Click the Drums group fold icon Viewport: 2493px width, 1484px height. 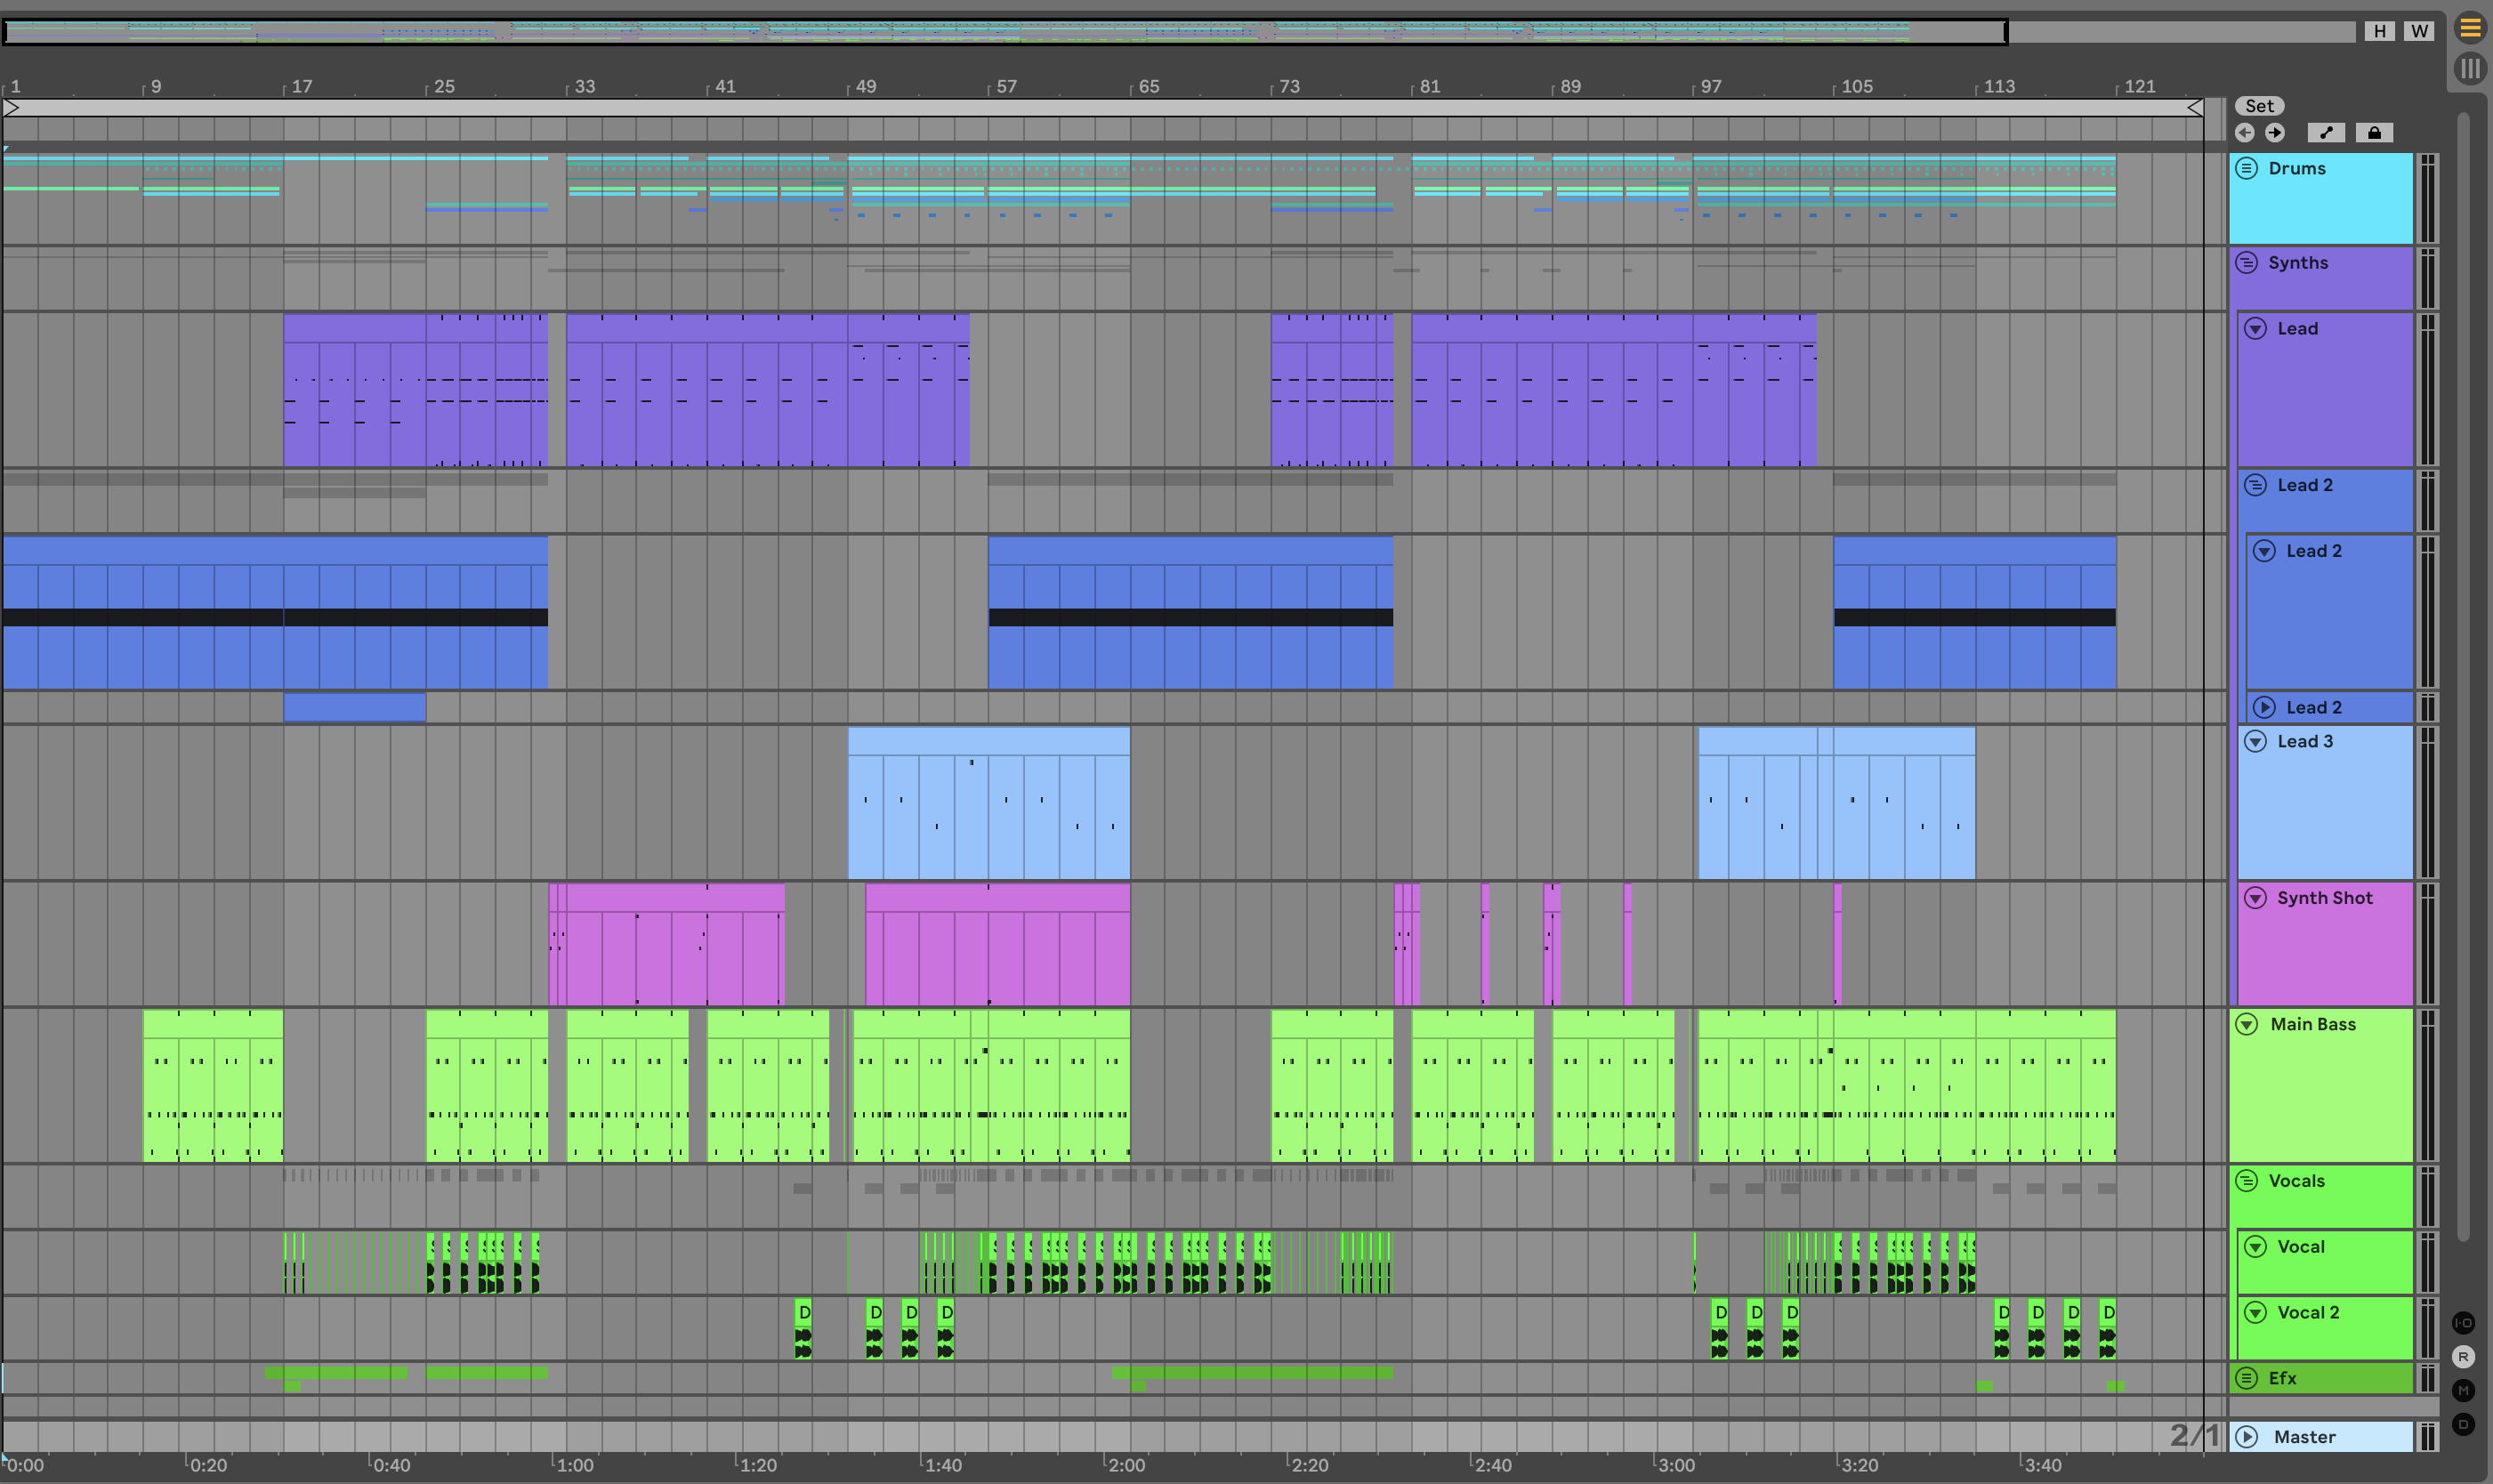click(x=2247, y=168)
